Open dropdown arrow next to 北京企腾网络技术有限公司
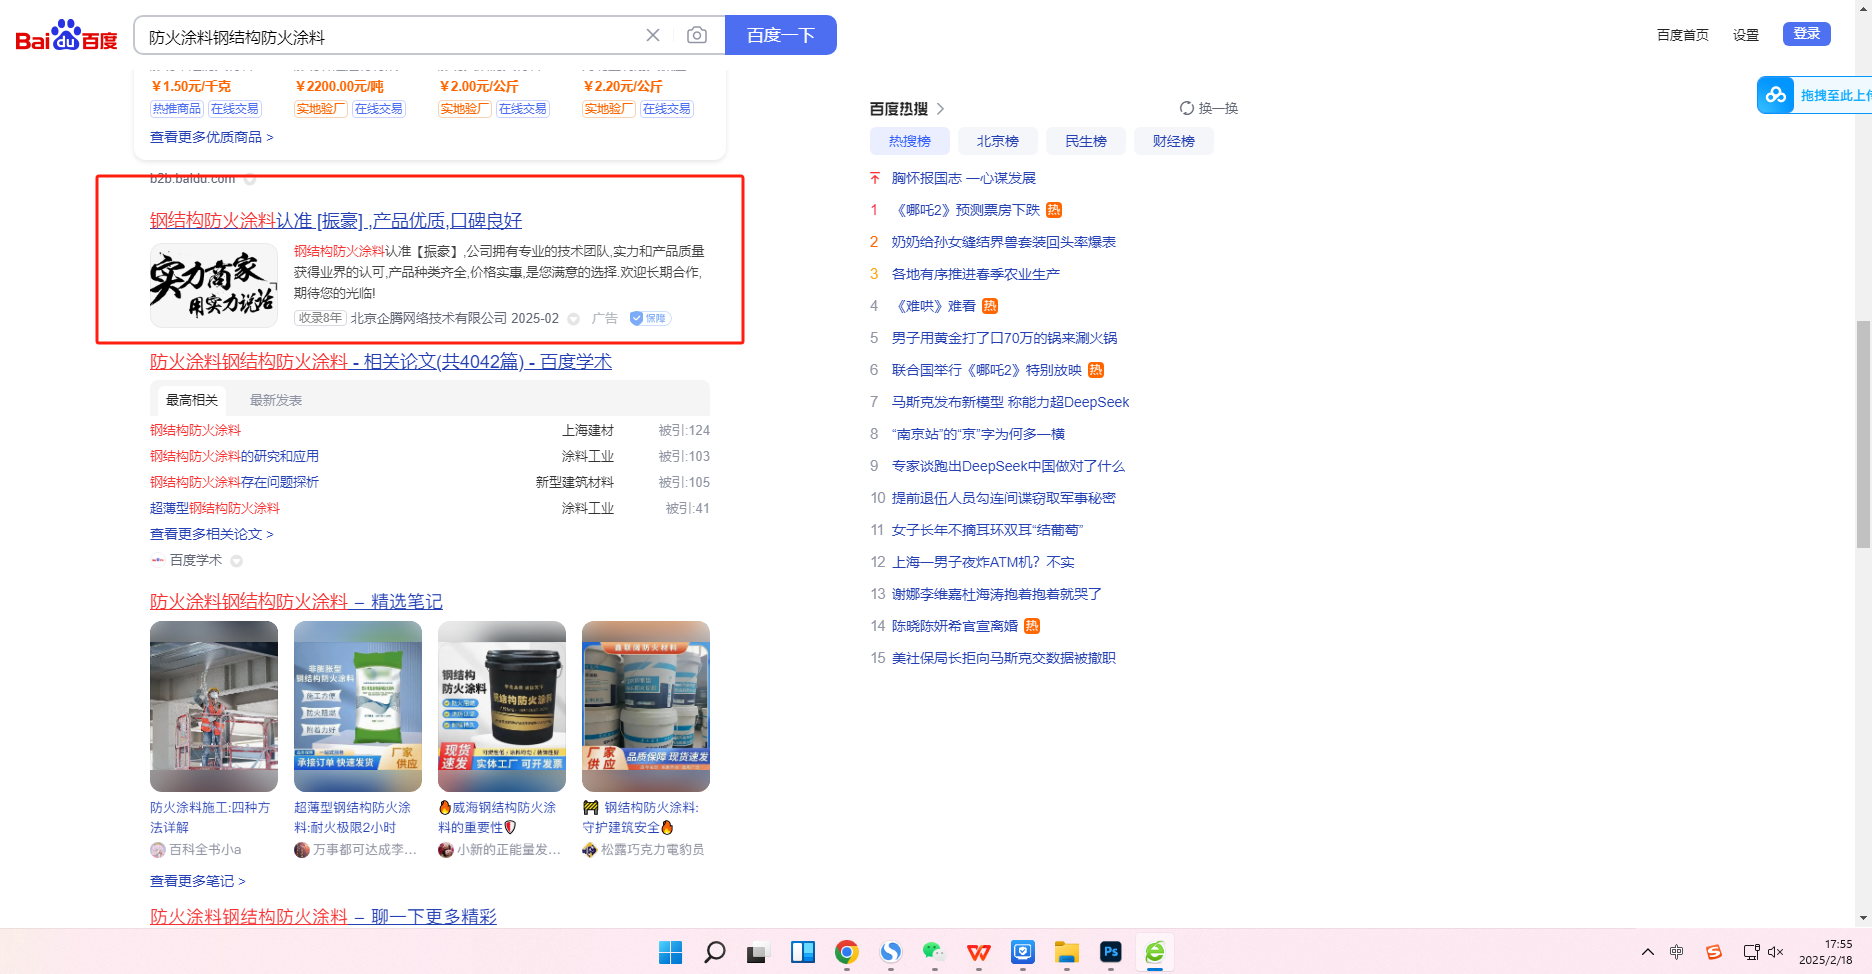Image resolution: width=1872 pixels, height=974 pixels. click(574, 319)
